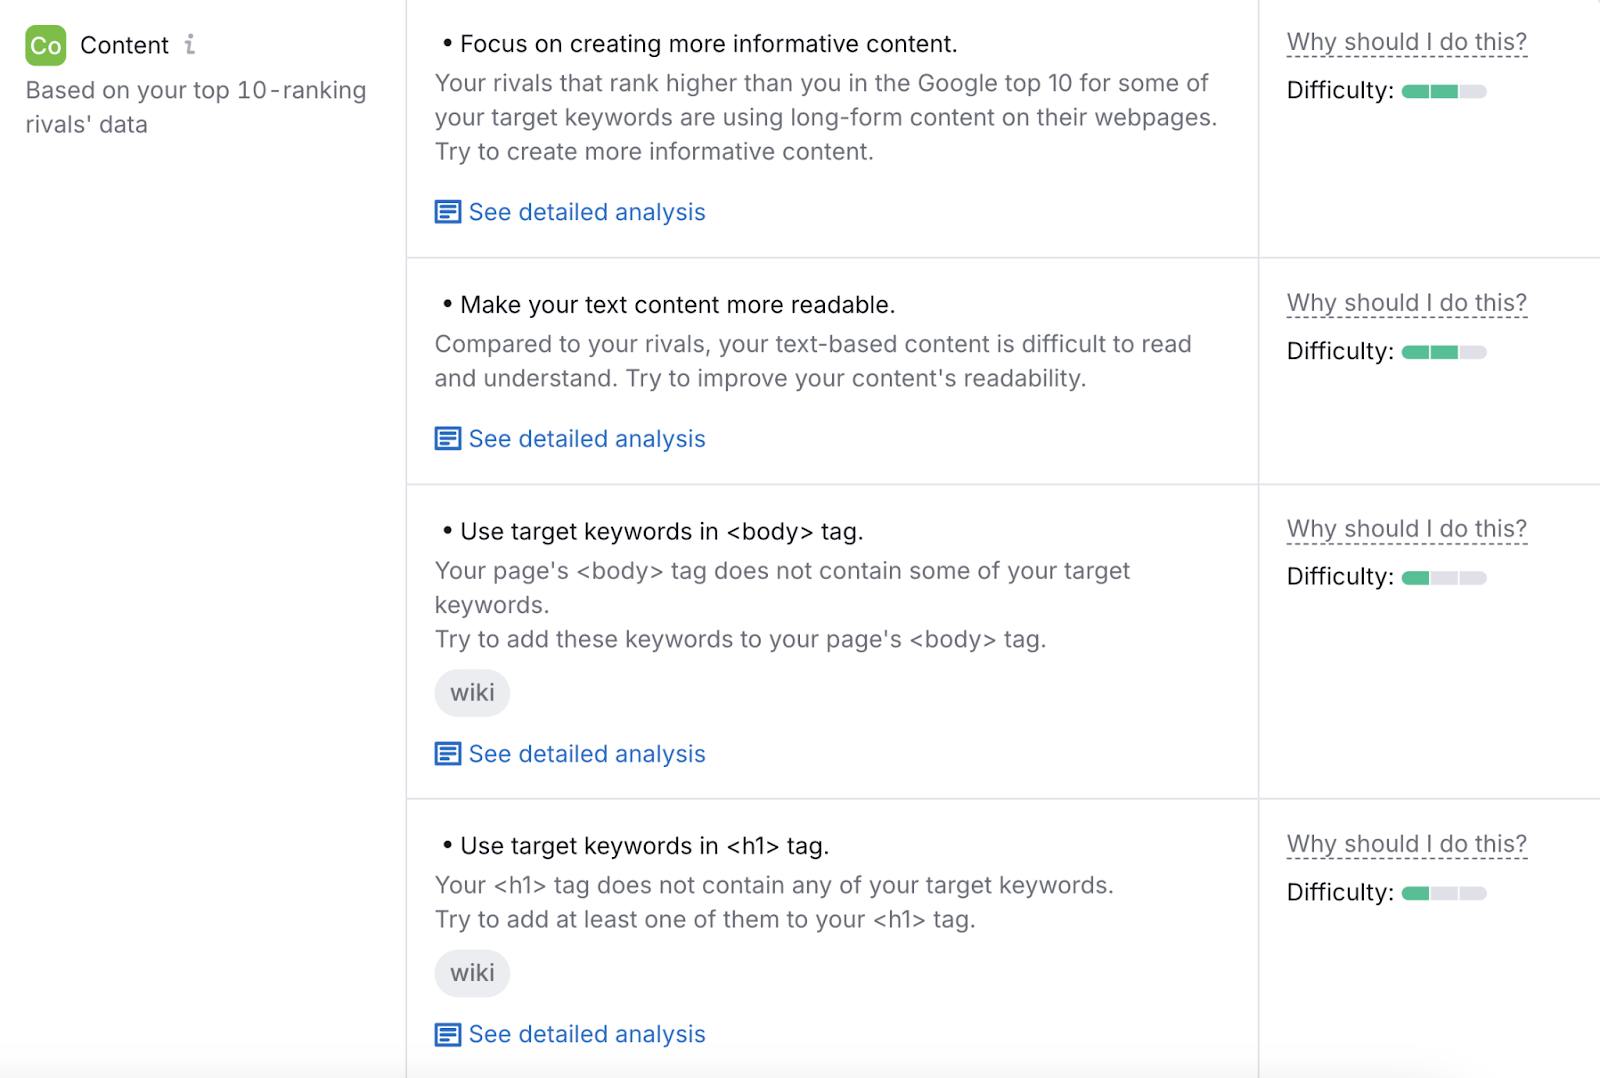Show why to use keywords in body tag
Image resolution: width=1600 pixels, height=1078 pixels.
pyautogui.click(x=1406, y=529)
